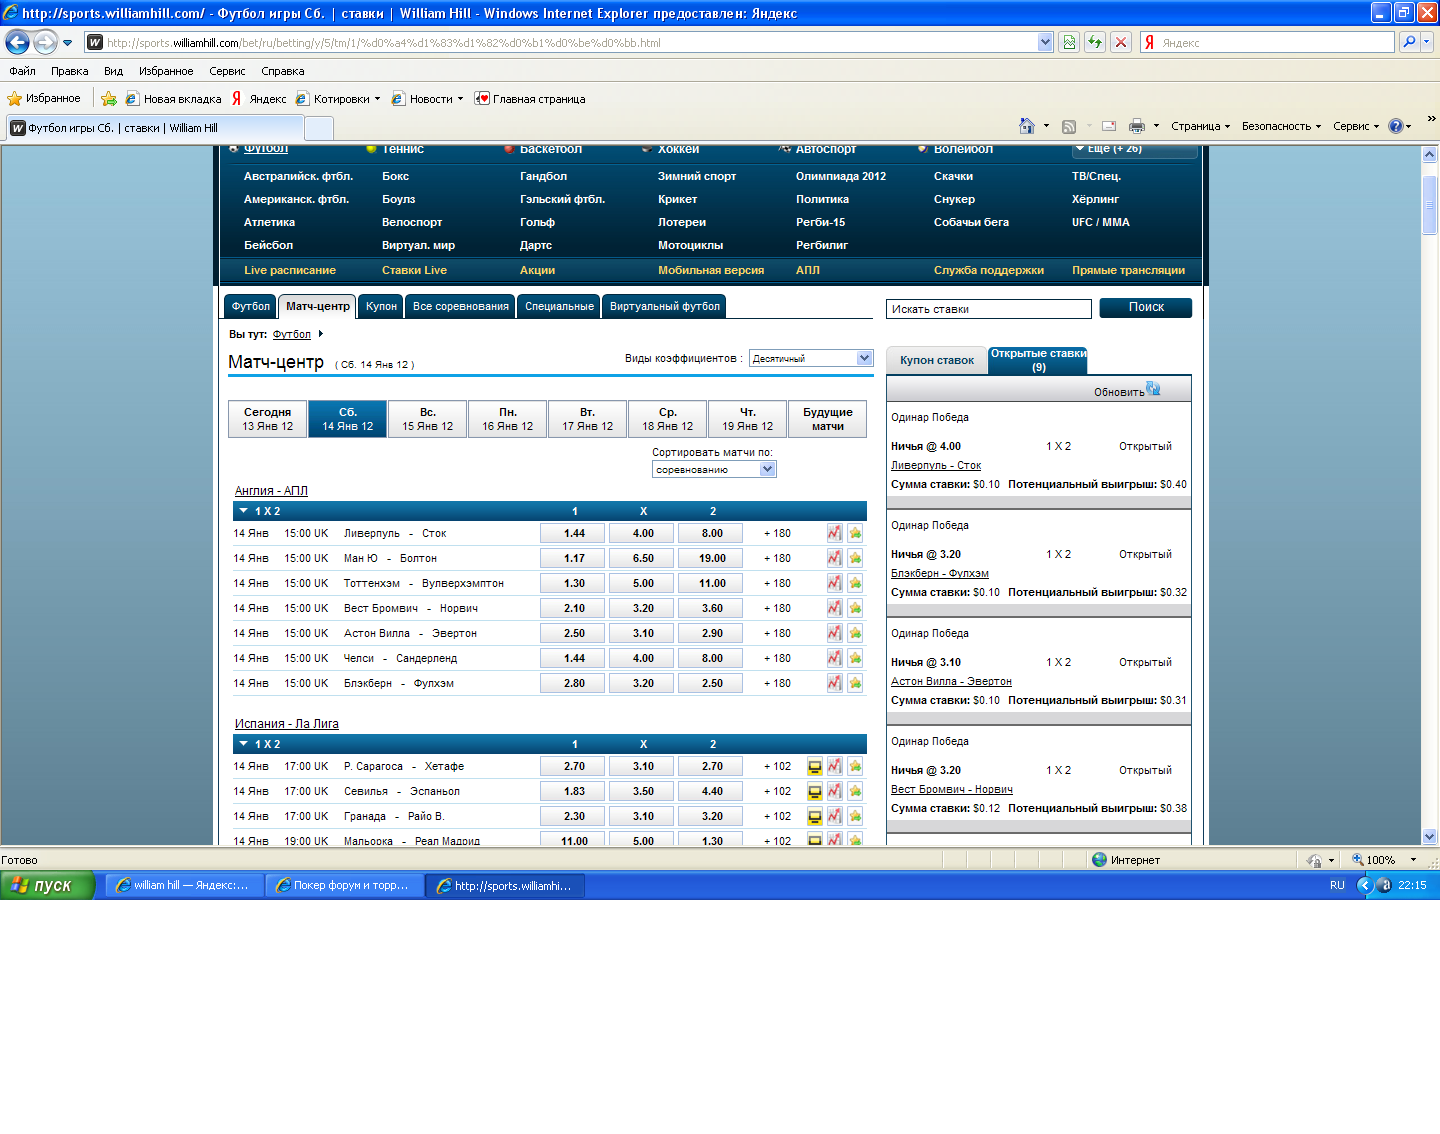Open statistics chart for Ливерпуль - Сток

click(x=834, y=533)
